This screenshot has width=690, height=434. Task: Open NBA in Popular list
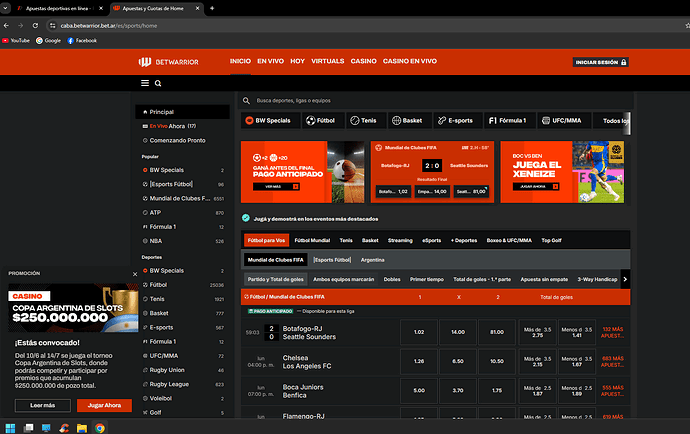182,241
